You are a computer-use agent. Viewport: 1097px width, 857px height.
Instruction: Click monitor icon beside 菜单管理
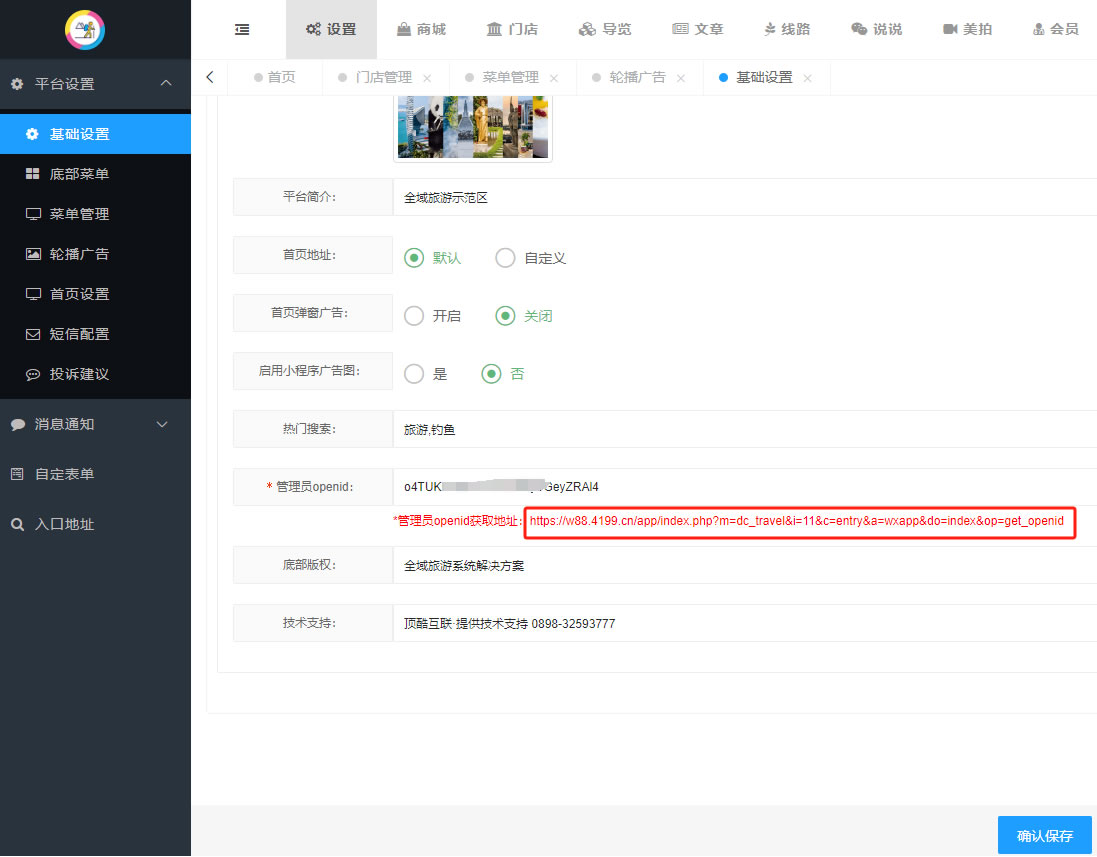pos(33,214)
